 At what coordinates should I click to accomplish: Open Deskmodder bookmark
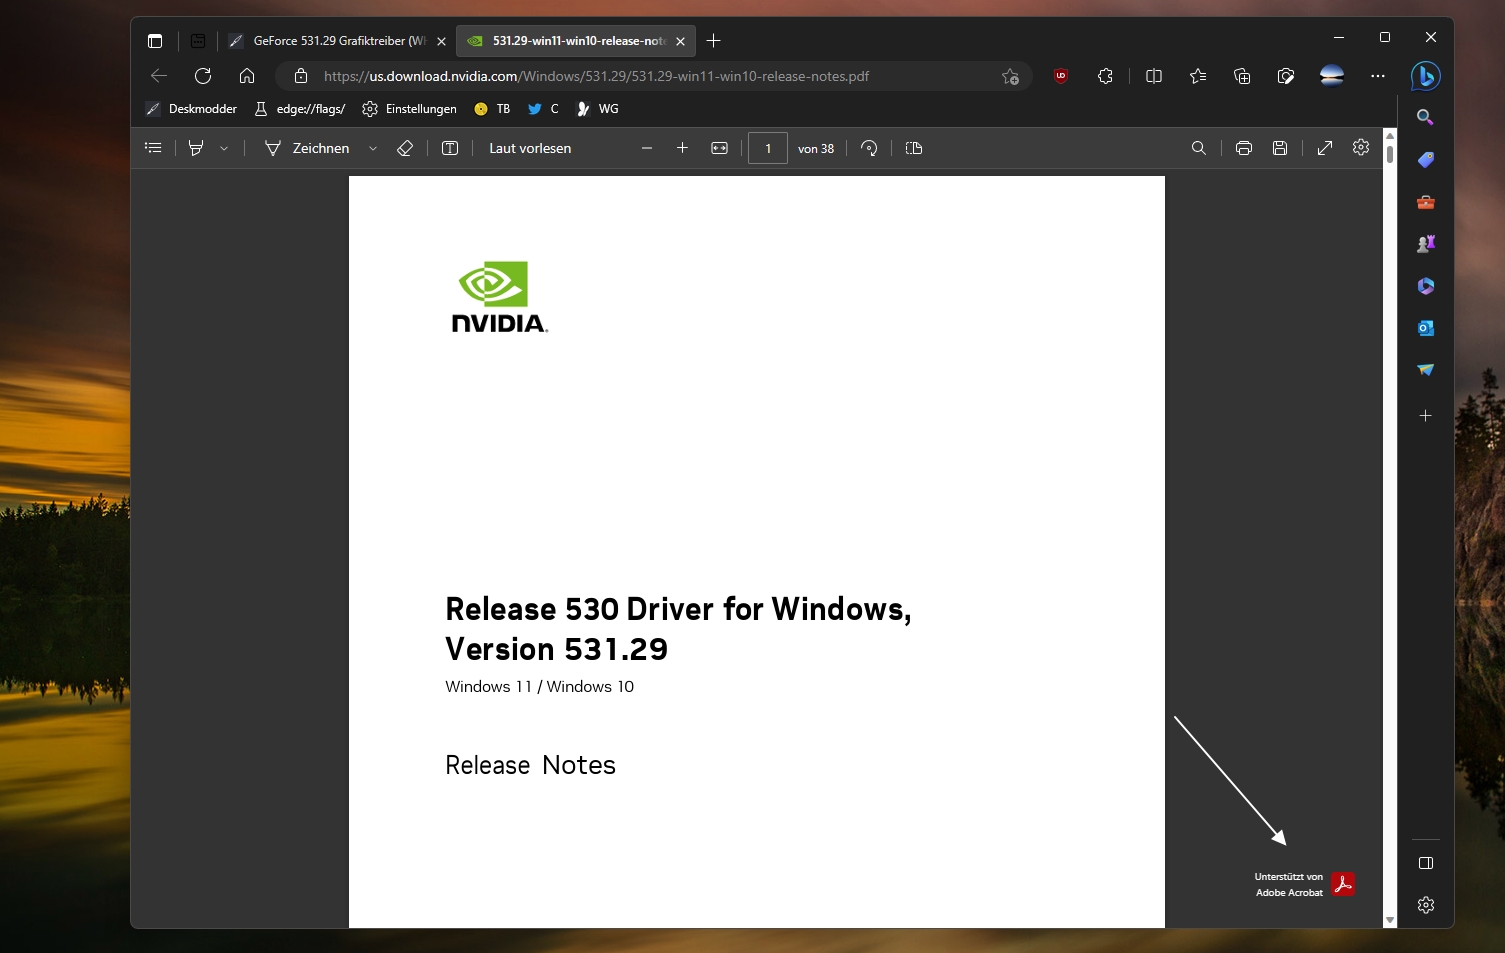[x=191, y=109]
